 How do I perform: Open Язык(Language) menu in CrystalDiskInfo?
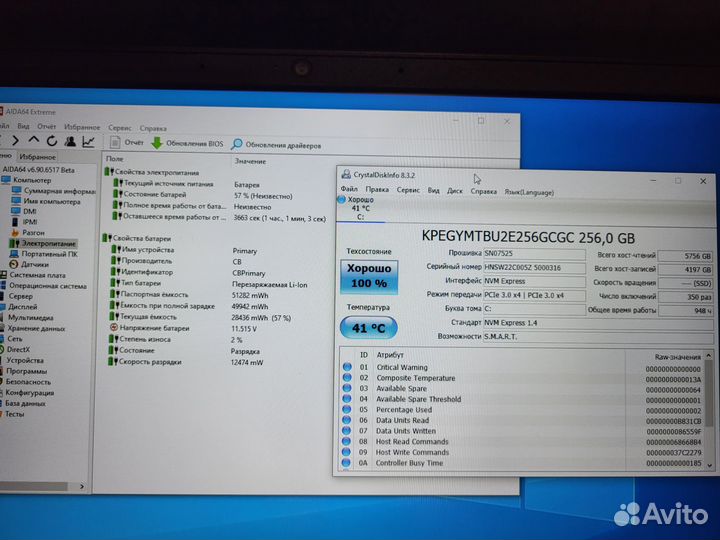pos(529,192)
